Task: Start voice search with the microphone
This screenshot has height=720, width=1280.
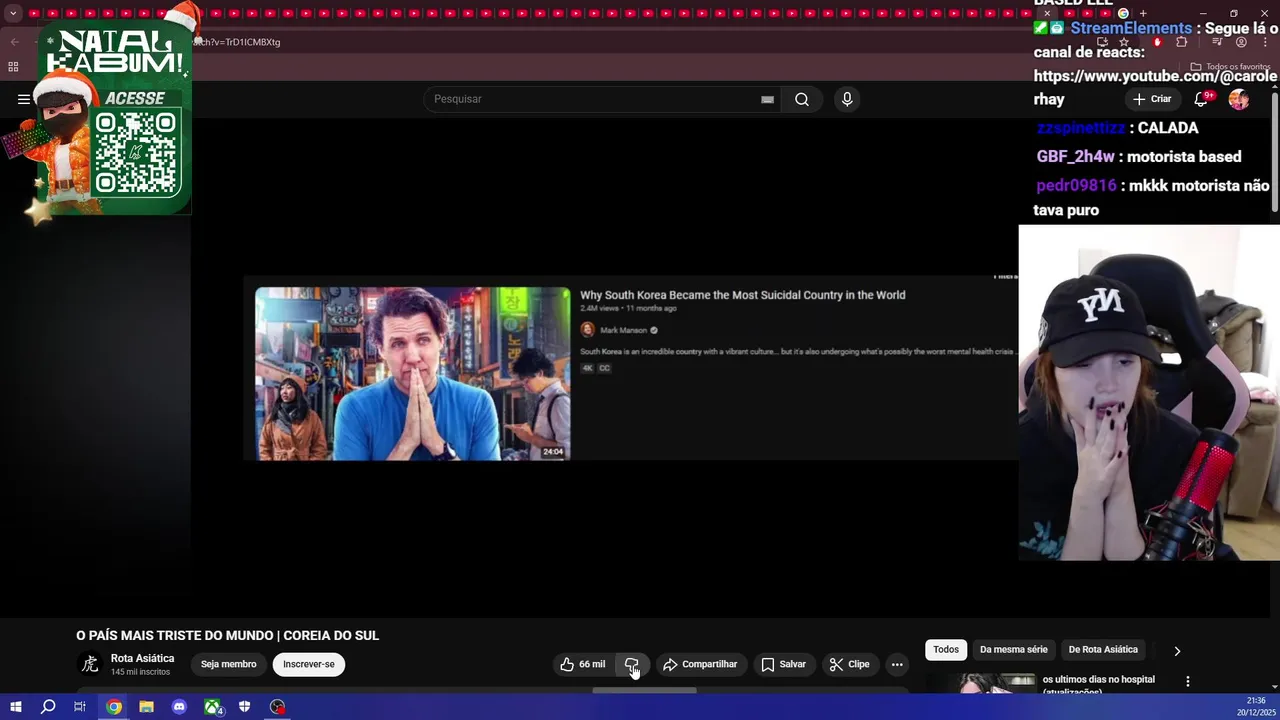Action: pyautogui.click(x=847, y=99)
